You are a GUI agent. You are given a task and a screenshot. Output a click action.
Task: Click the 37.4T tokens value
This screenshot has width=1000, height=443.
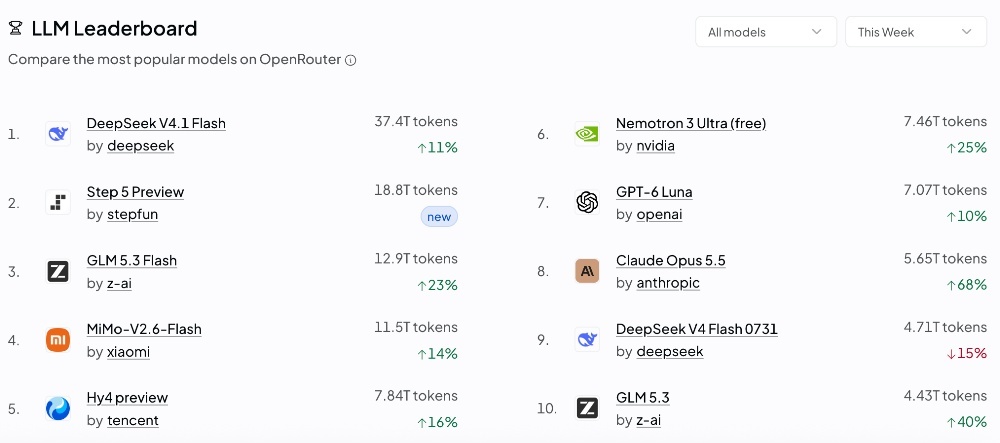pos(416,122)
